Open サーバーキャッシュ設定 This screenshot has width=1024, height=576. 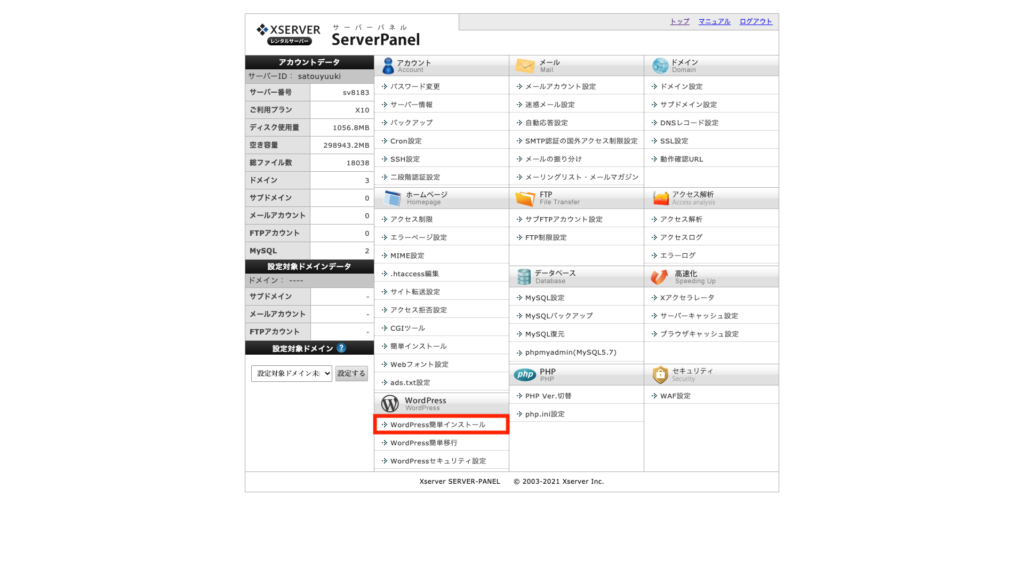click(x=699, y=316)
